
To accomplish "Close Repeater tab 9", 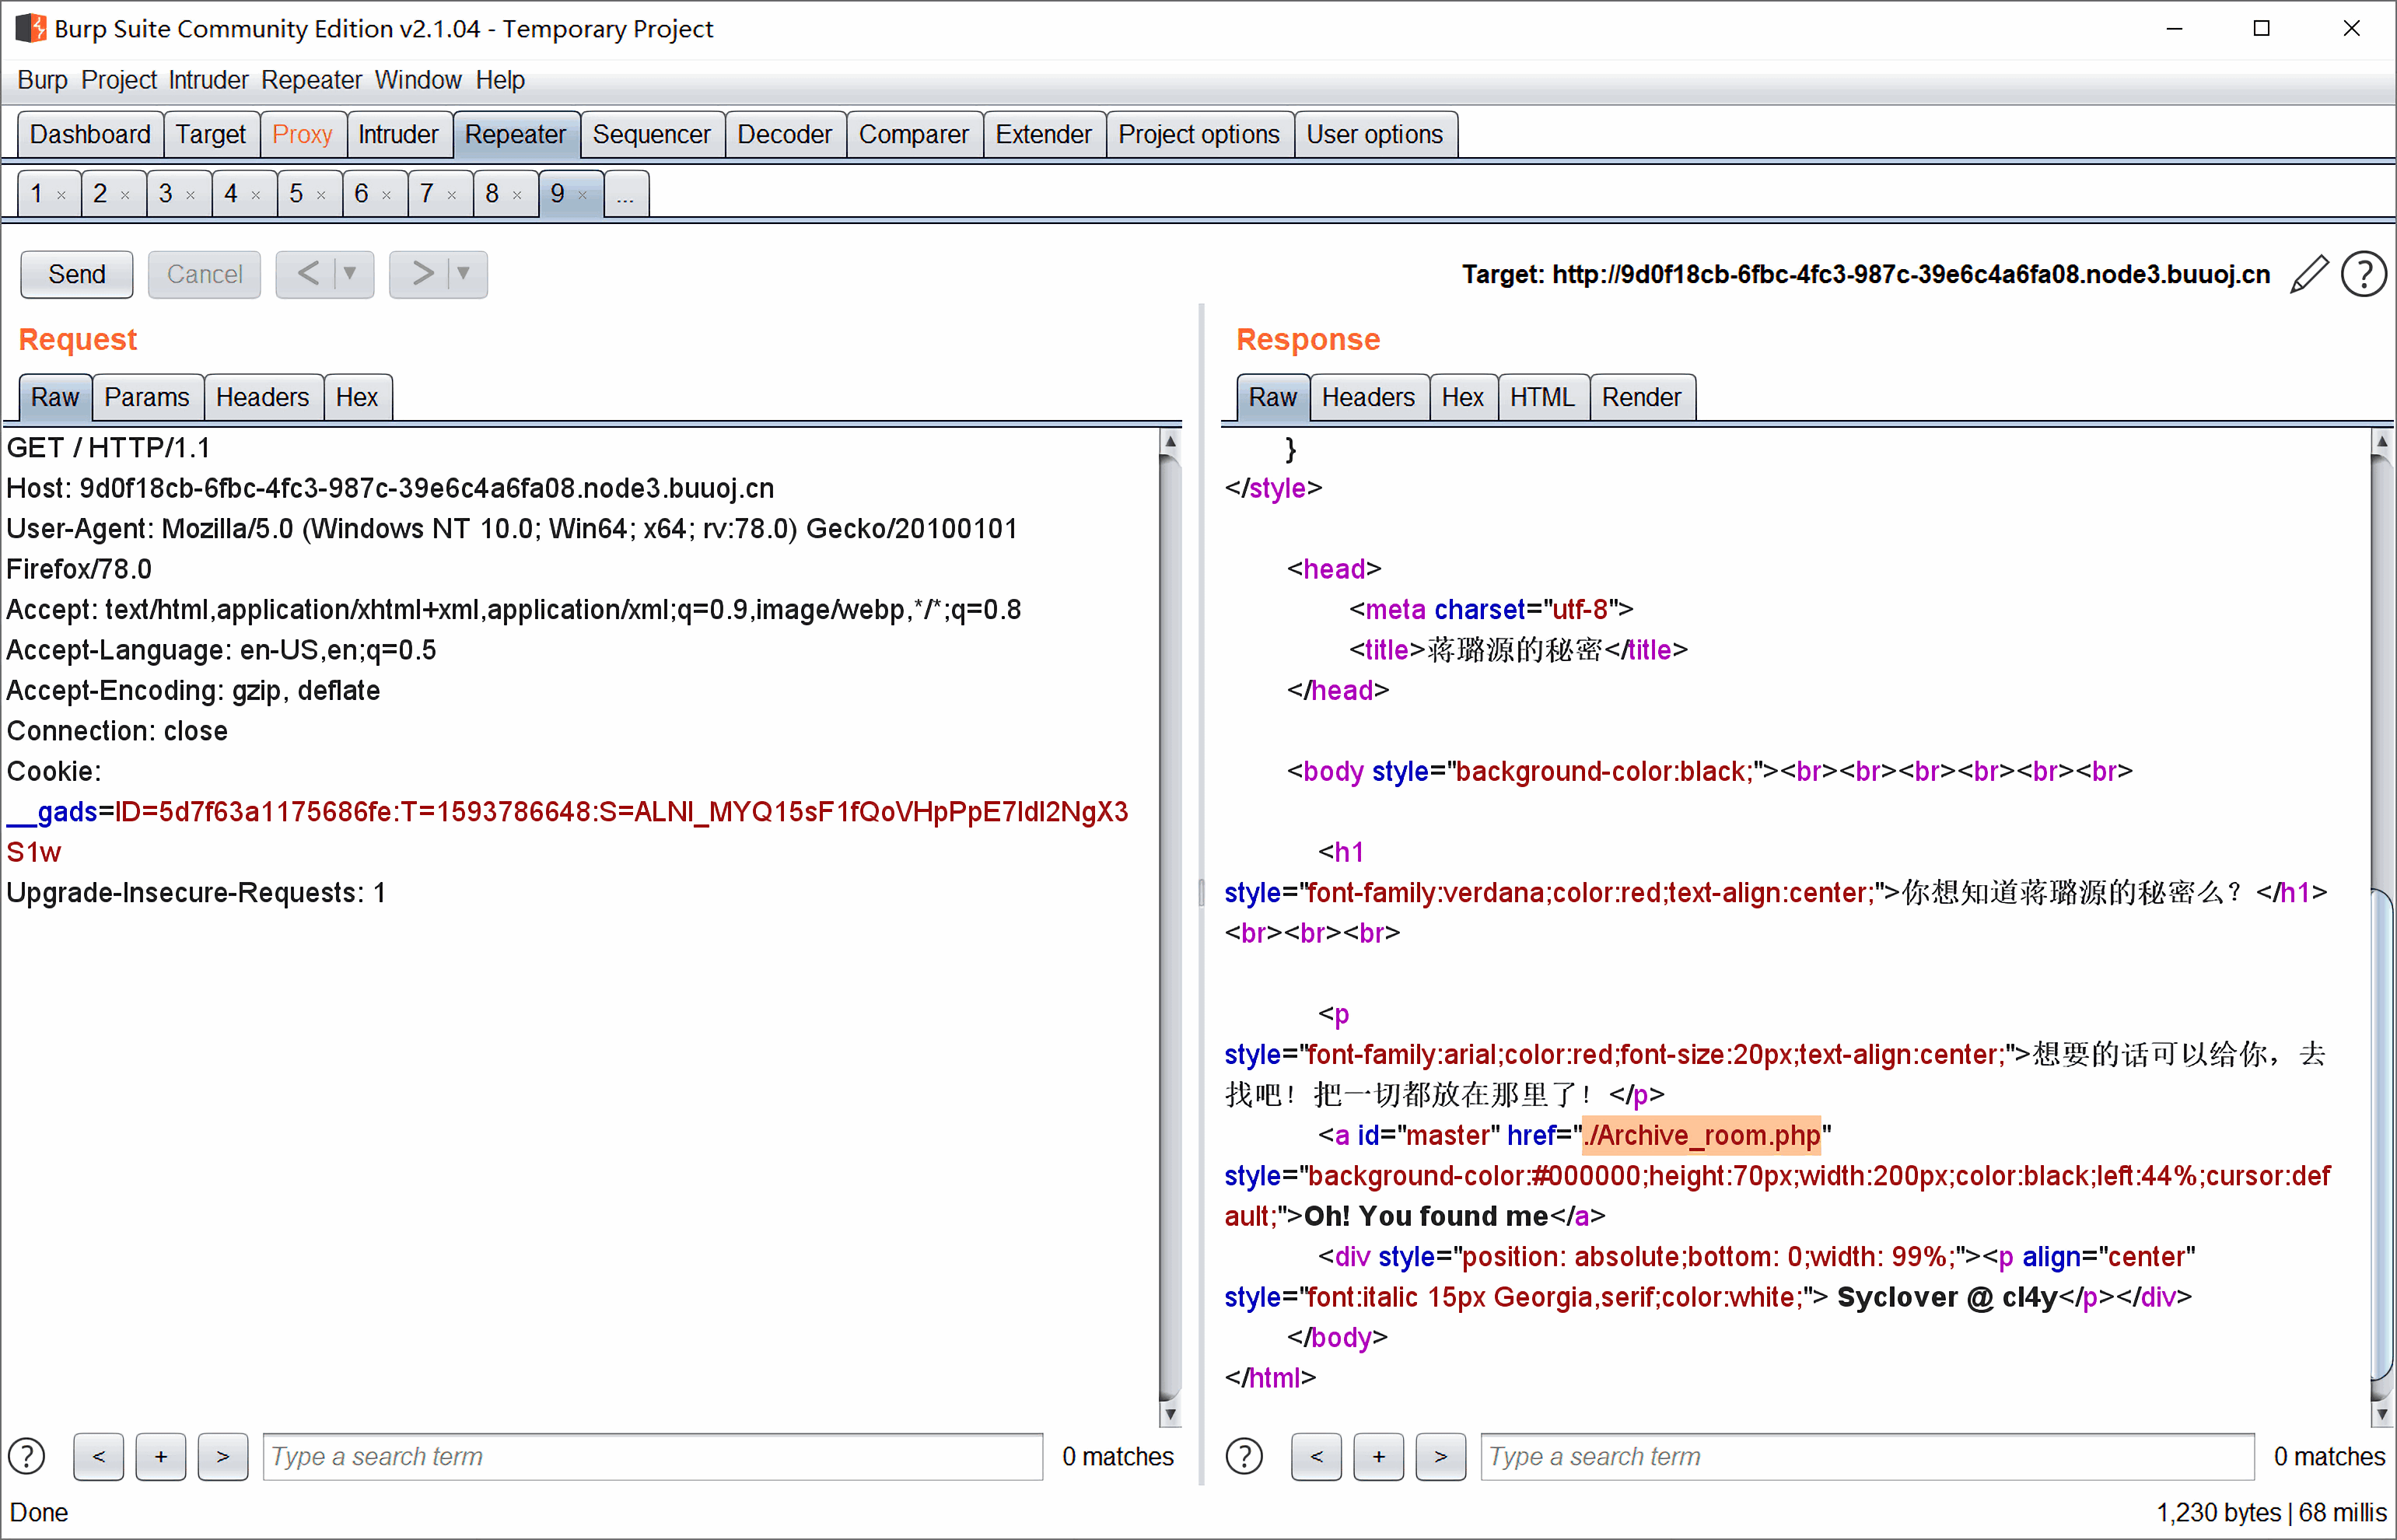I will point(583,195).
